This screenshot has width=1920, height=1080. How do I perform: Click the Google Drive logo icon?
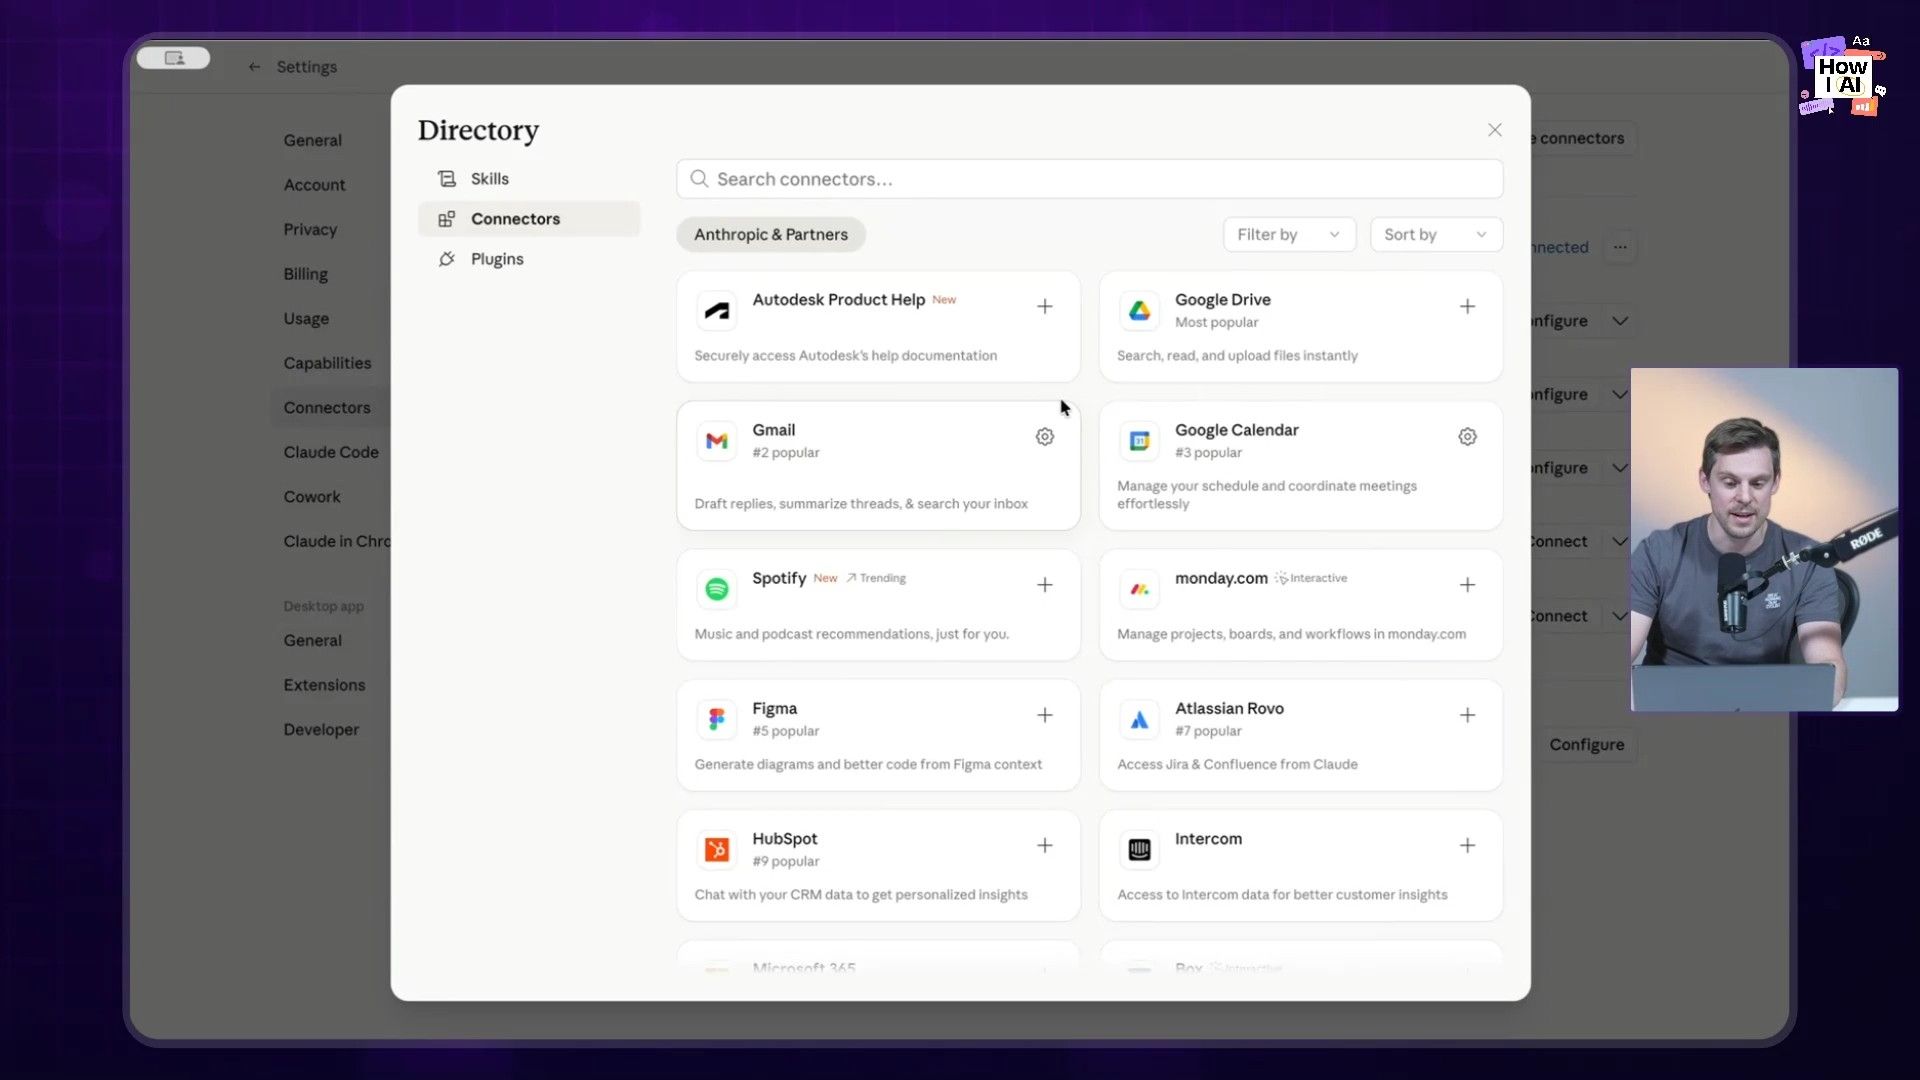1139,311
